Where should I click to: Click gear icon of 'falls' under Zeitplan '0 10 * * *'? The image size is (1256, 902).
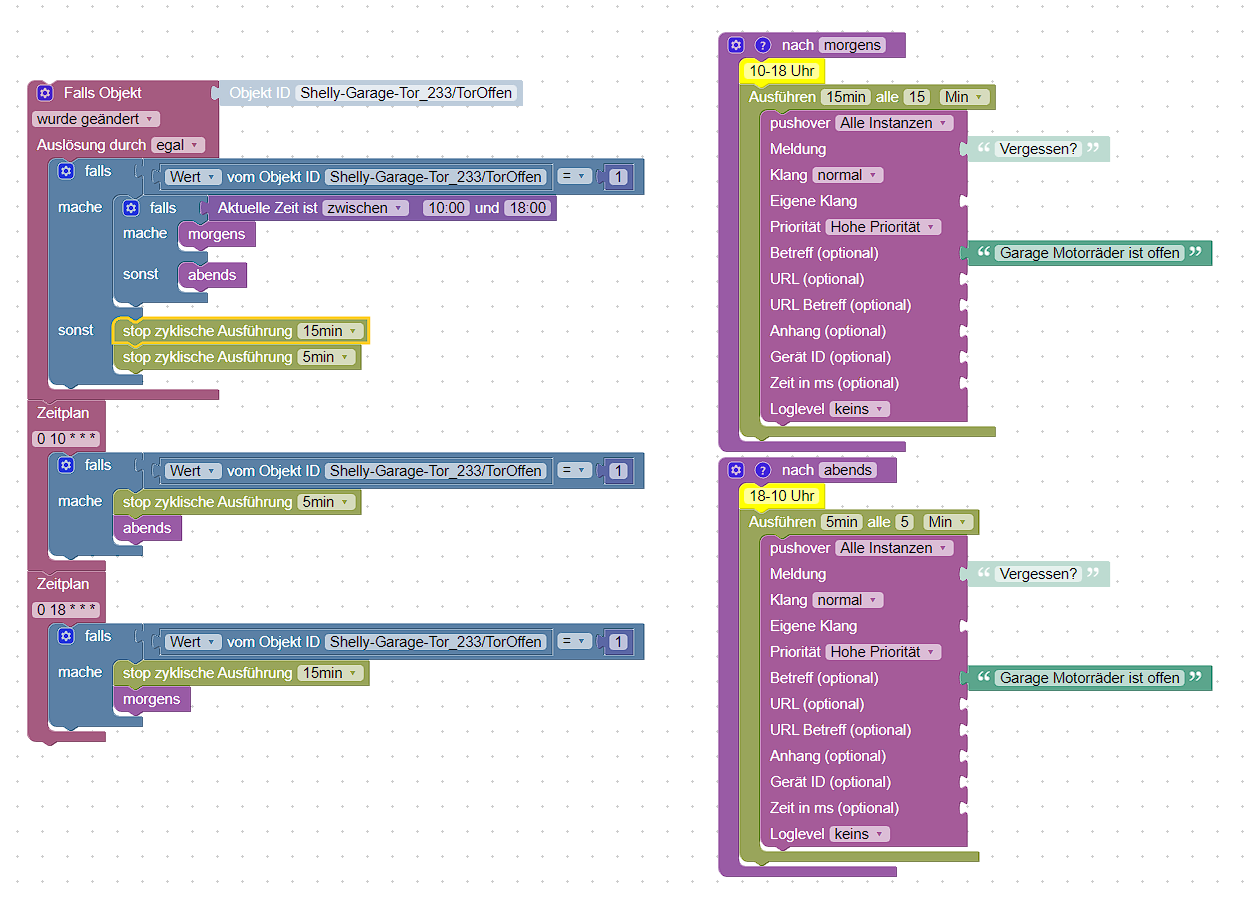click(x=66, y=465)
